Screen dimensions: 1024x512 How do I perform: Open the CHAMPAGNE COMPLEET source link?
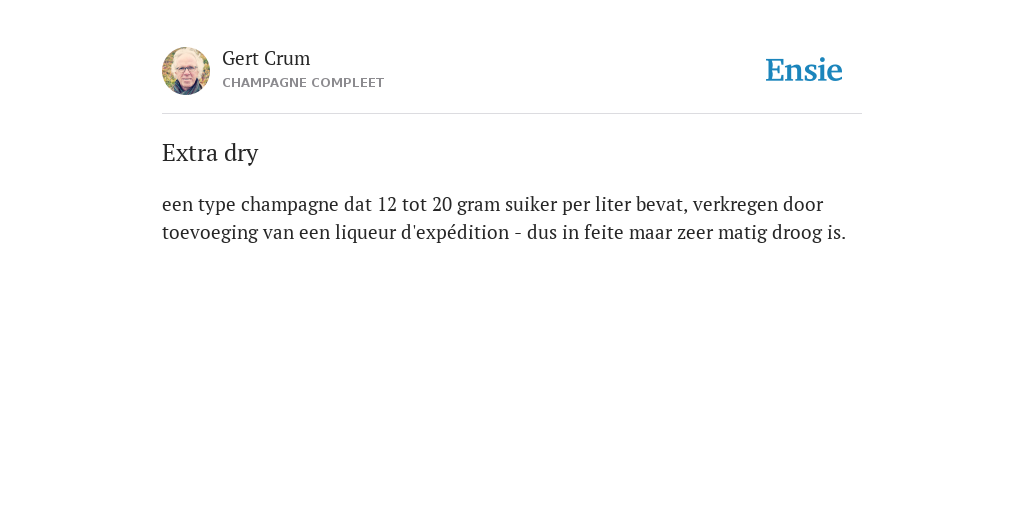pos(303,83)
